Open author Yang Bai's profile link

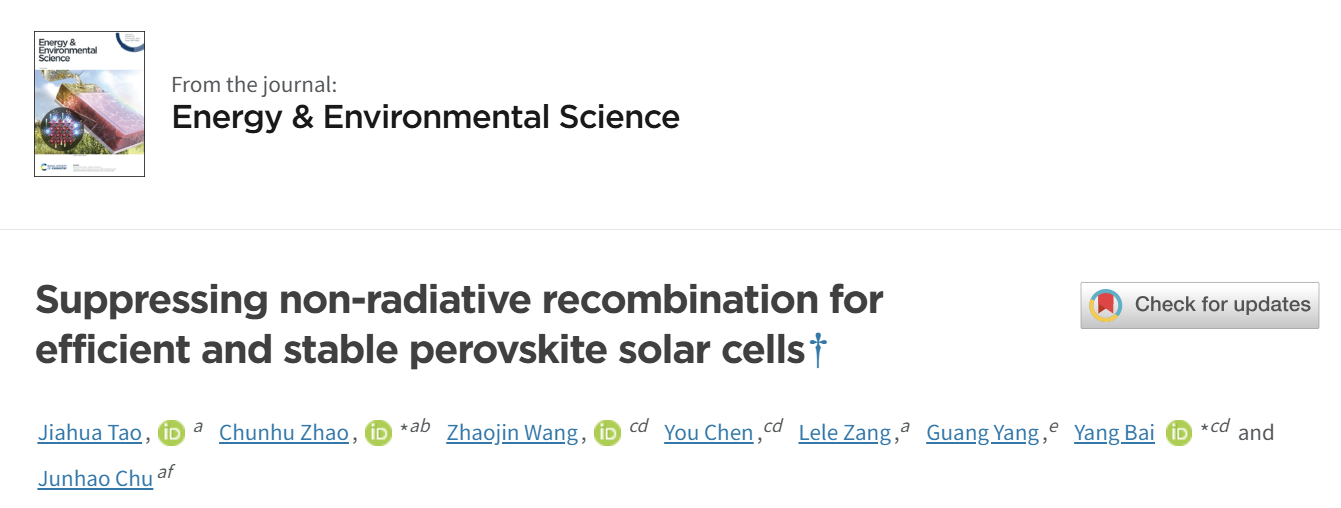click(1114, 433)
